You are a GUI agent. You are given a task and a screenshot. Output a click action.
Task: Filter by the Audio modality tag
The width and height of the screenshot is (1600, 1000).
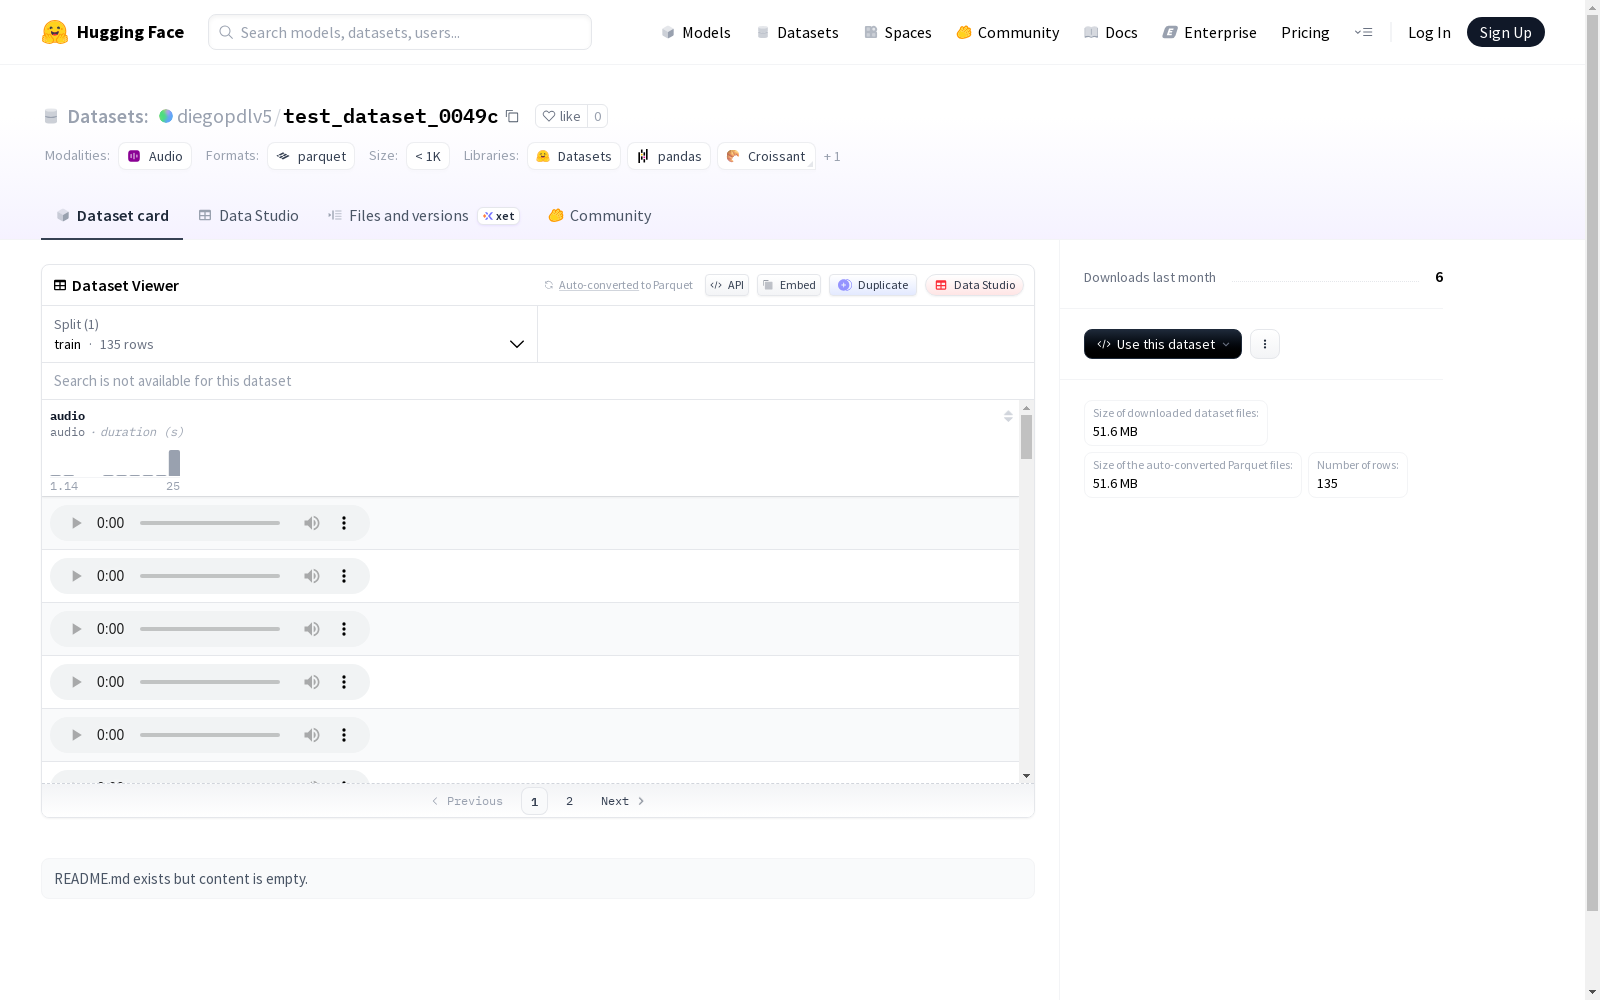(155, 156)
